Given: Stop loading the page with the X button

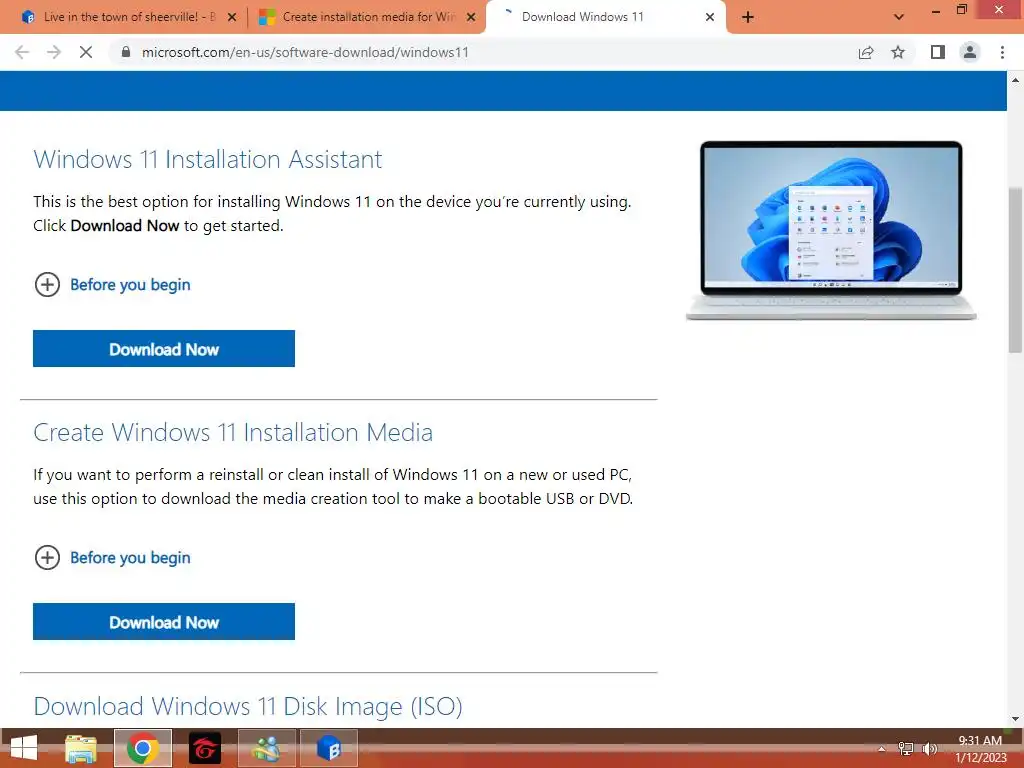Looking at the screenshot, I should (x=86, y=52).
